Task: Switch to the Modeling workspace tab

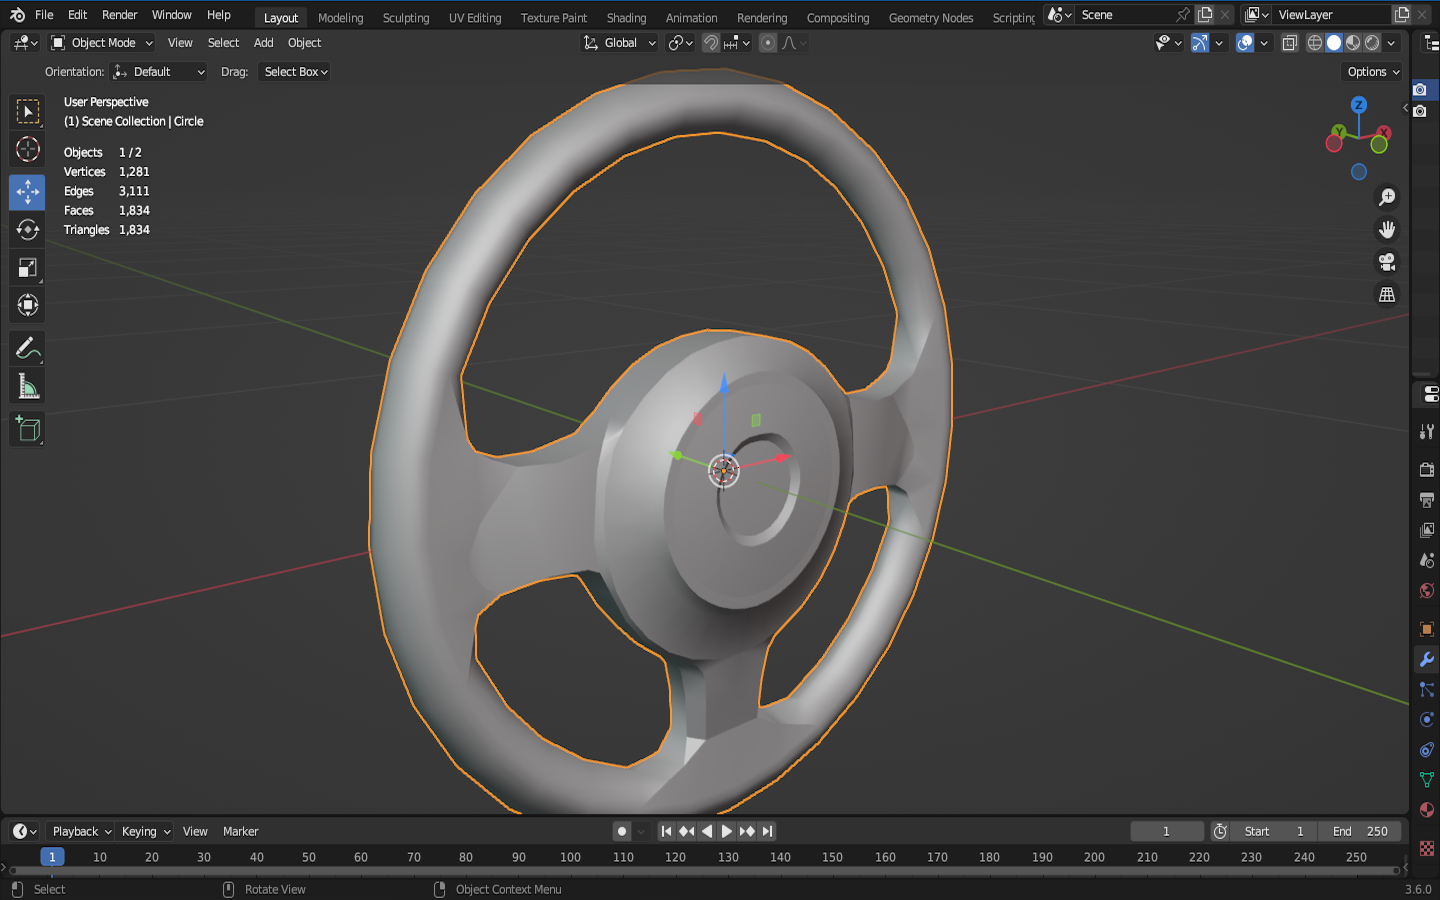Action: [340, 18]
